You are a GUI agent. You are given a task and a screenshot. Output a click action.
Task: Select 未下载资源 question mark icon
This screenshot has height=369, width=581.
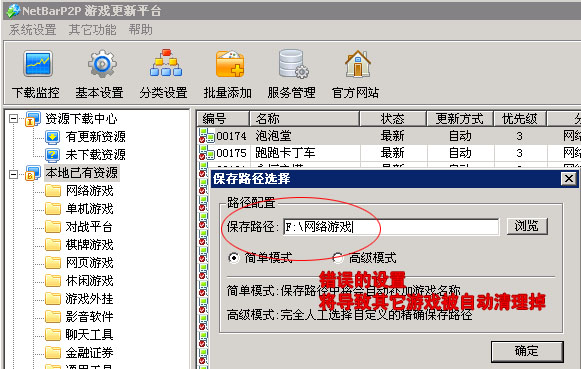[x=52, y=154]
